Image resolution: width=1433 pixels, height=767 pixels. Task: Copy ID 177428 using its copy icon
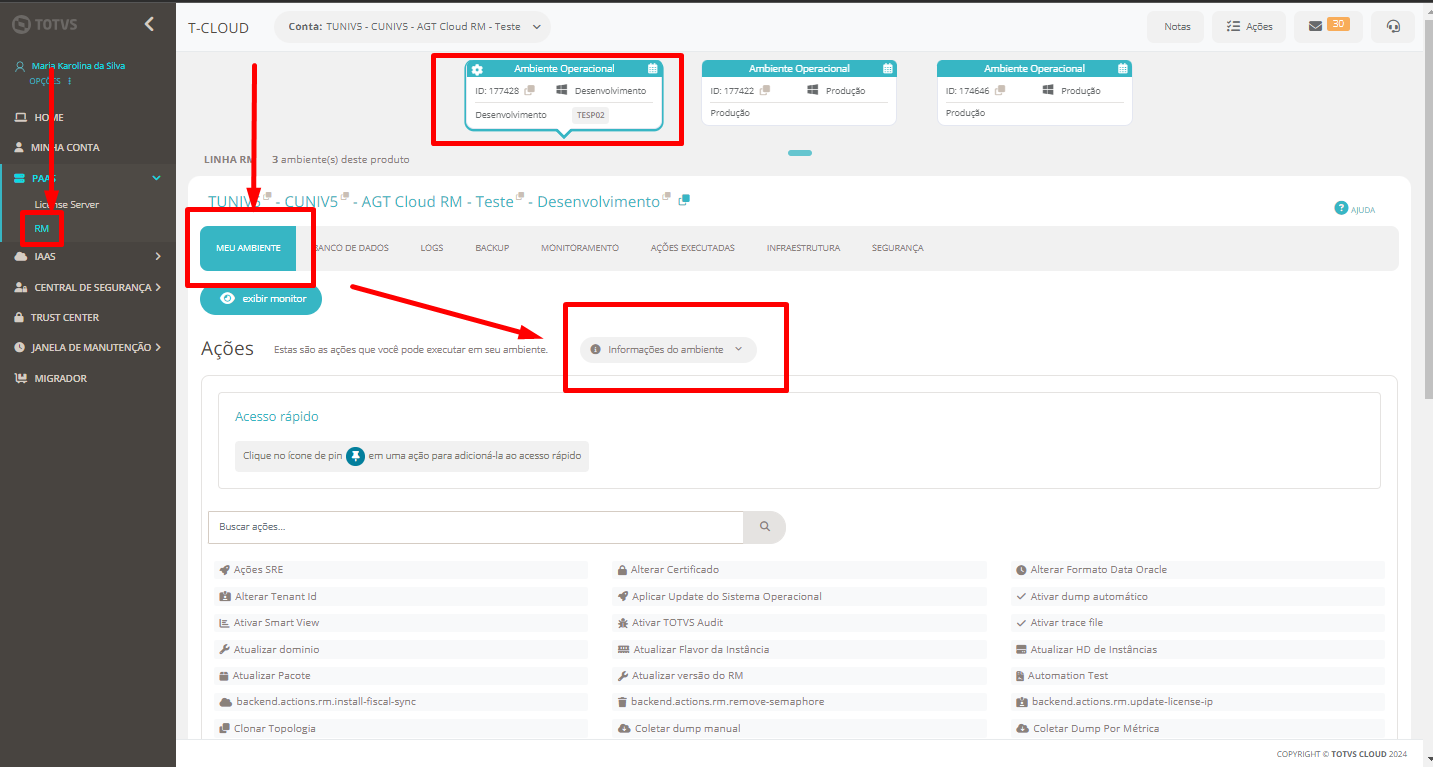pos(530,90)
